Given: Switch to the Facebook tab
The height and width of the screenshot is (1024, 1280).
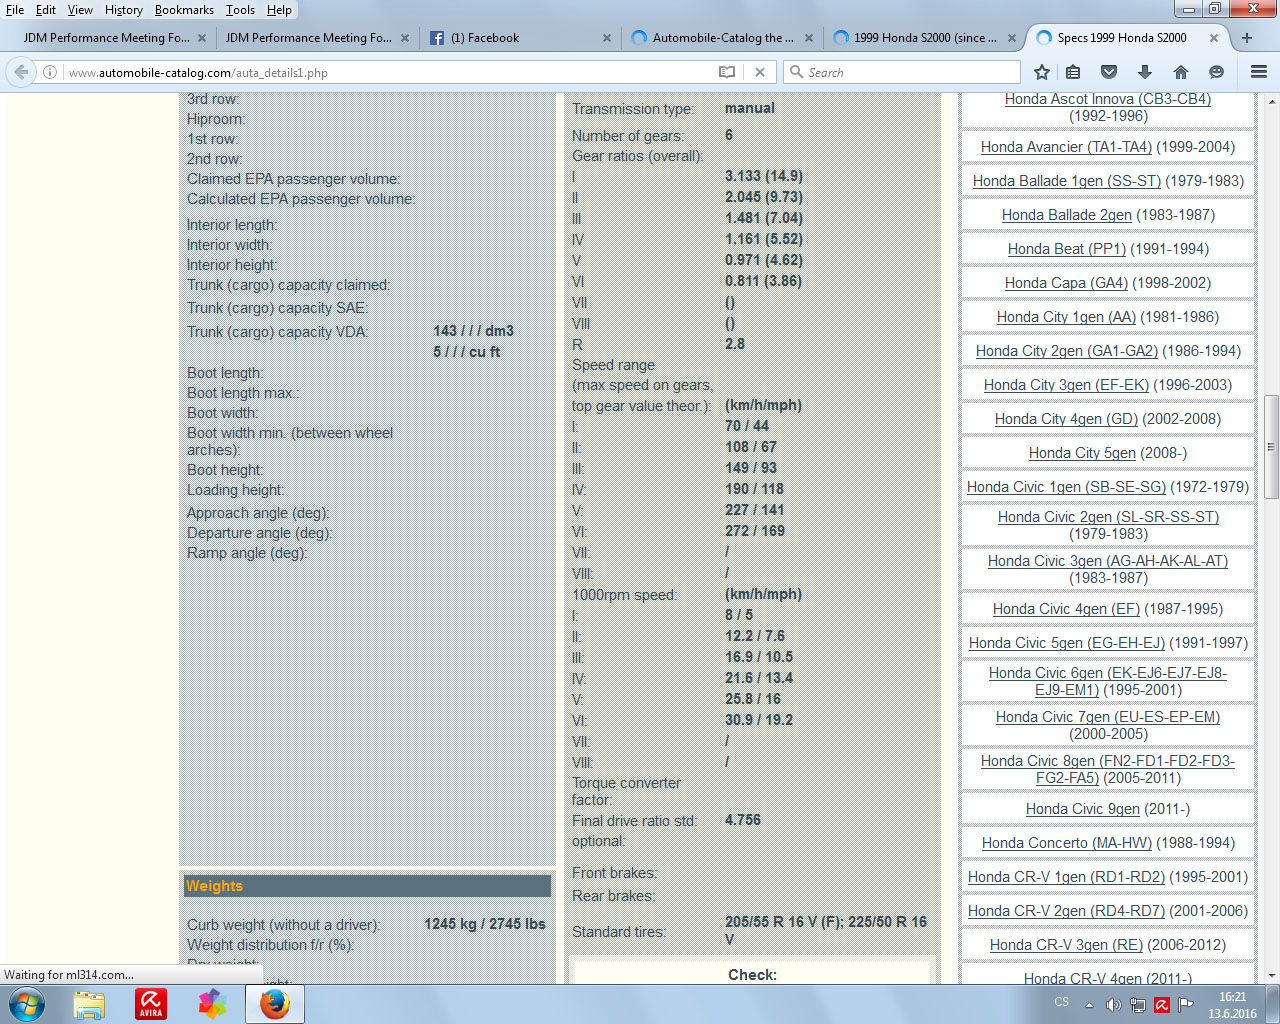Looking at the screenshot, I should 485,38.
